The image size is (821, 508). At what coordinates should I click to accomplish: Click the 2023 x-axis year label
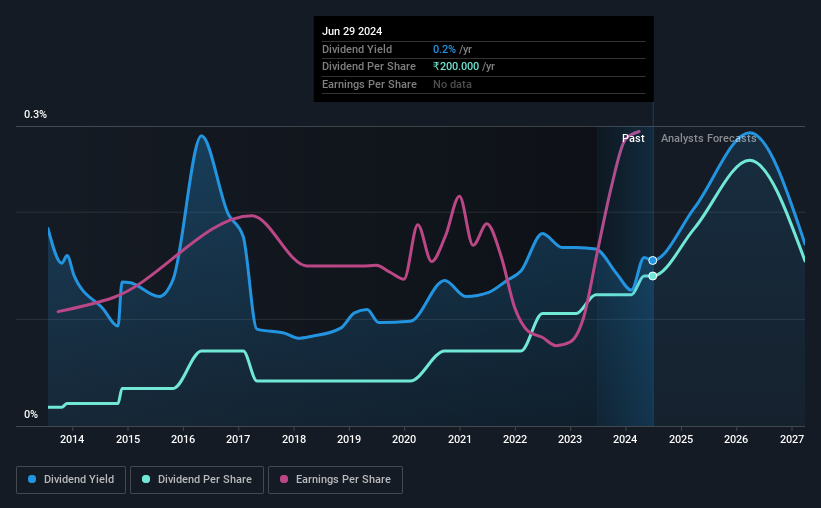(x=570, y=439)
